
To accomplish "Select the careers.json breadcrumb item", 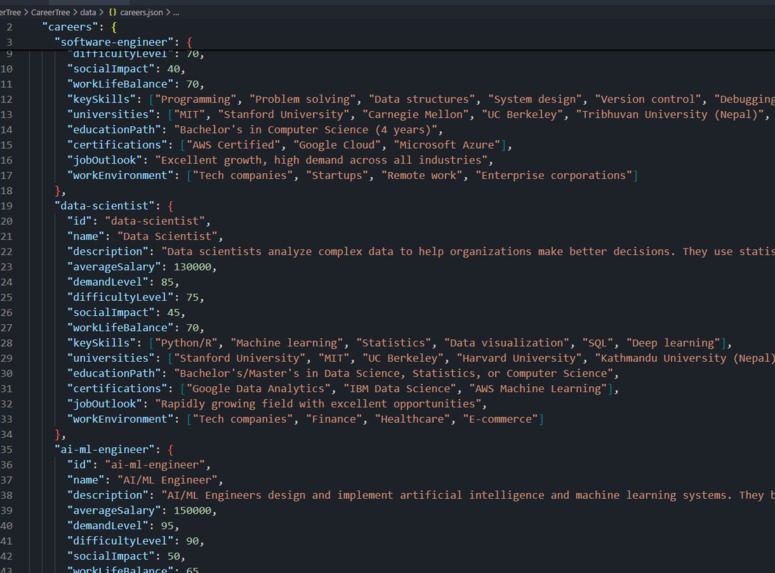I will pos(141,12).
